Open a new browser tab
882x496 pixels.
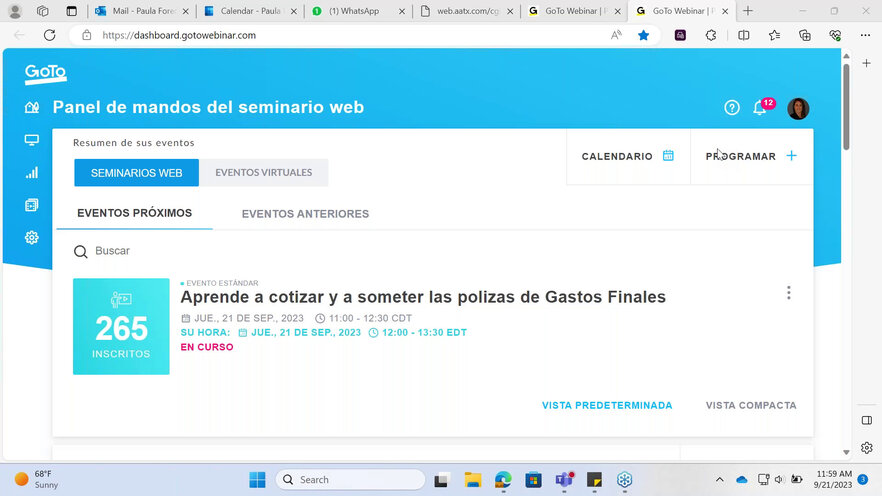pyautogui.click(x=748, y=11)
